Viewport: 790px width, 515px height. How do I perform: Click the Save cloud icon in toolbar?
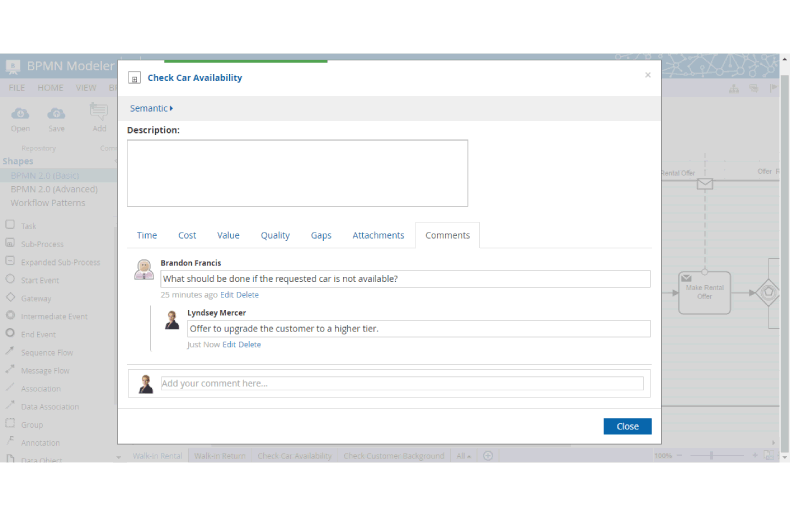[57, 114]
